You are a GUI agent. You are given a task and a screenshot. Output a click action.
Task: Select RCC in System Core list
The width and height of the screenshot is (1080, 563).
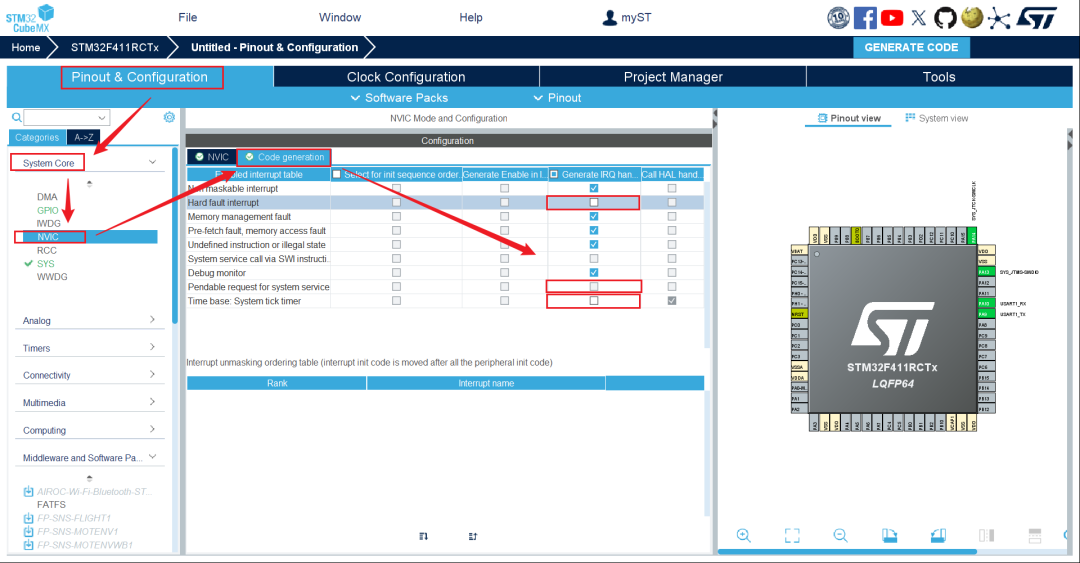pyautogui.click(x=47, y=250)
